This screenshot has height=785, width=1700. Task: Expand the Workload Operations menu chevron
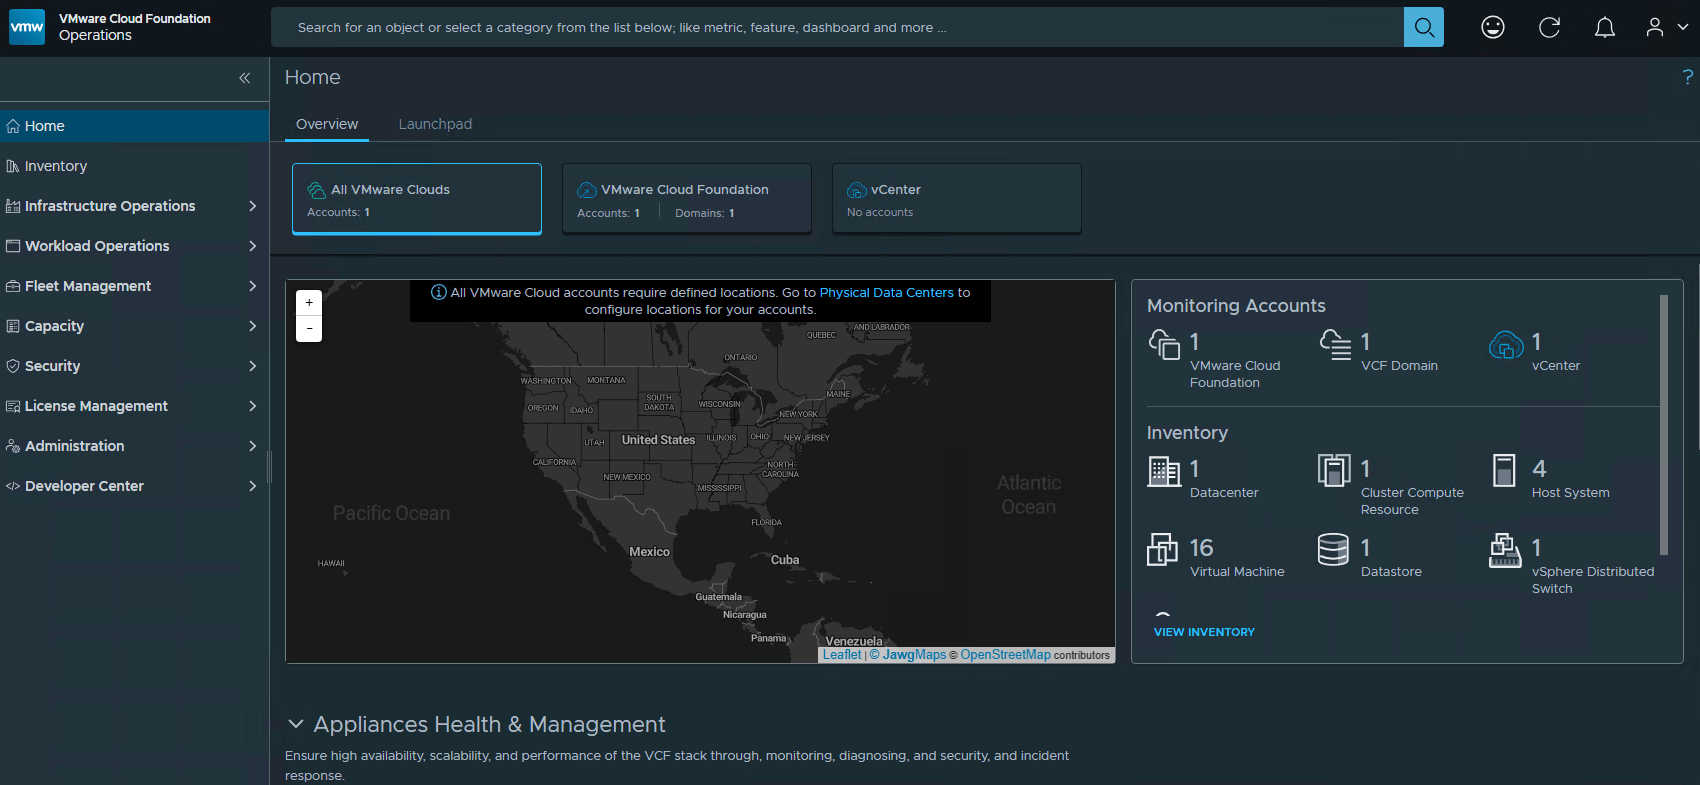click(253, 246)
